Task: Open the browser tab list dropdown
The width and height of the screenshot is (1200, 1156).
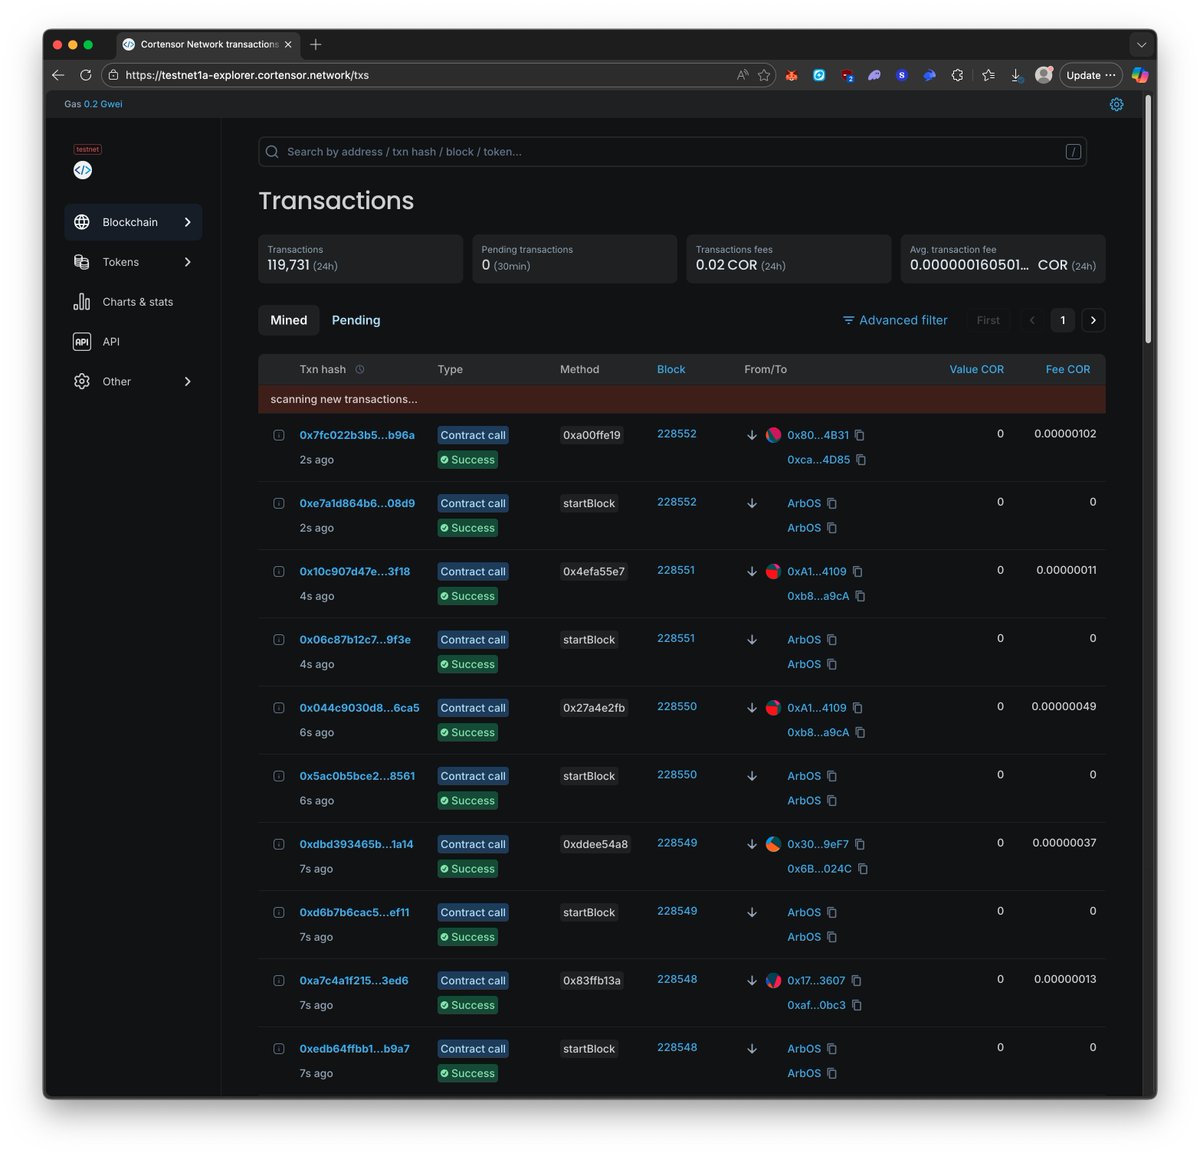Action: 1141,44
